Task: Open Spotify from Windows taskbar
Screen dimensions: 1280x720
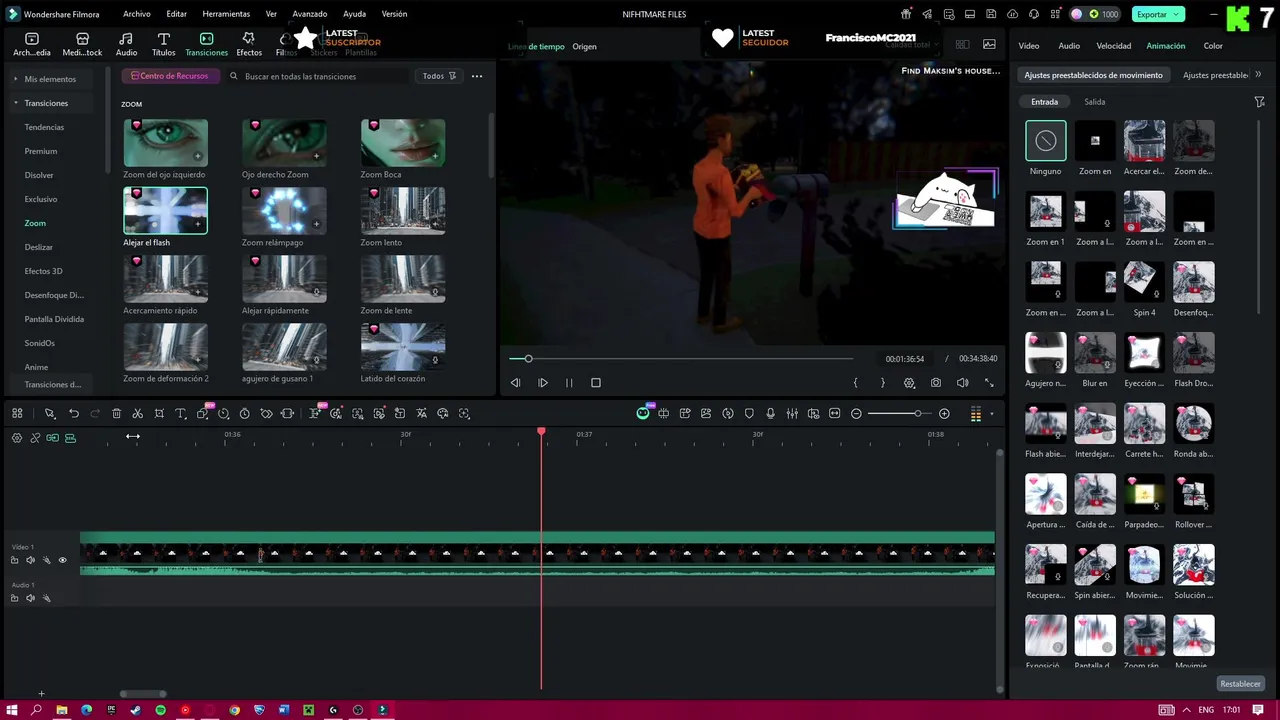Action: 160,710
